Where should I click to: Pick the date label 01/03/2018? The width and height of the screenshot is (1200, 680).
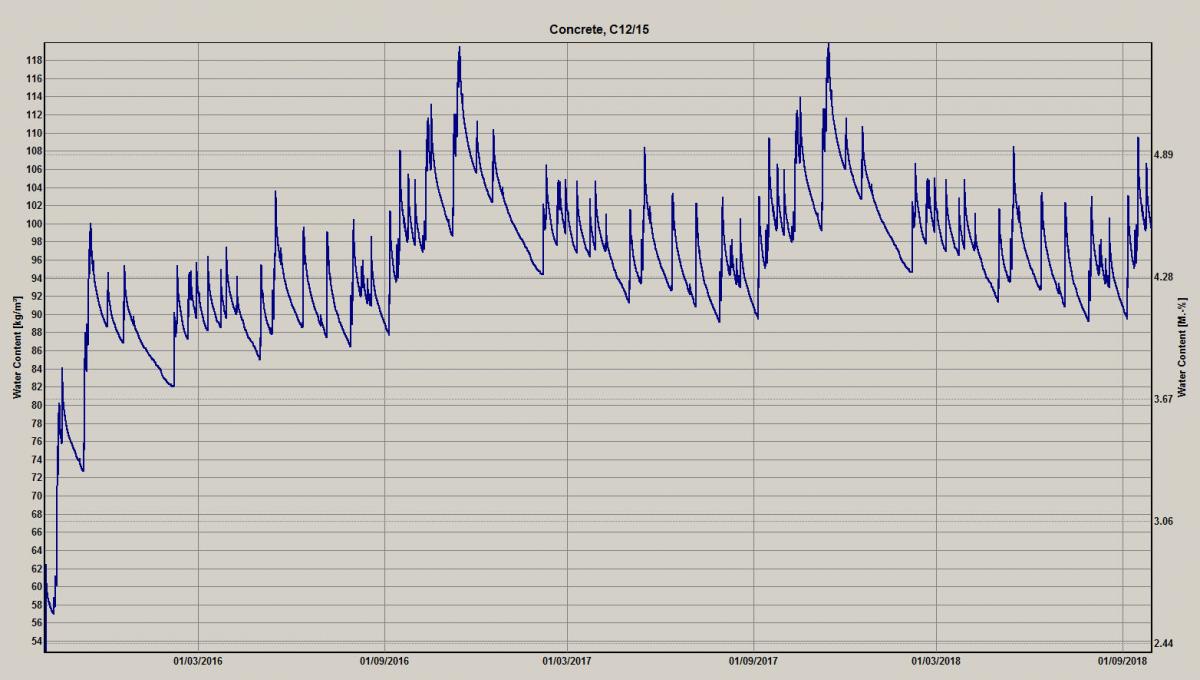(936, 661)
